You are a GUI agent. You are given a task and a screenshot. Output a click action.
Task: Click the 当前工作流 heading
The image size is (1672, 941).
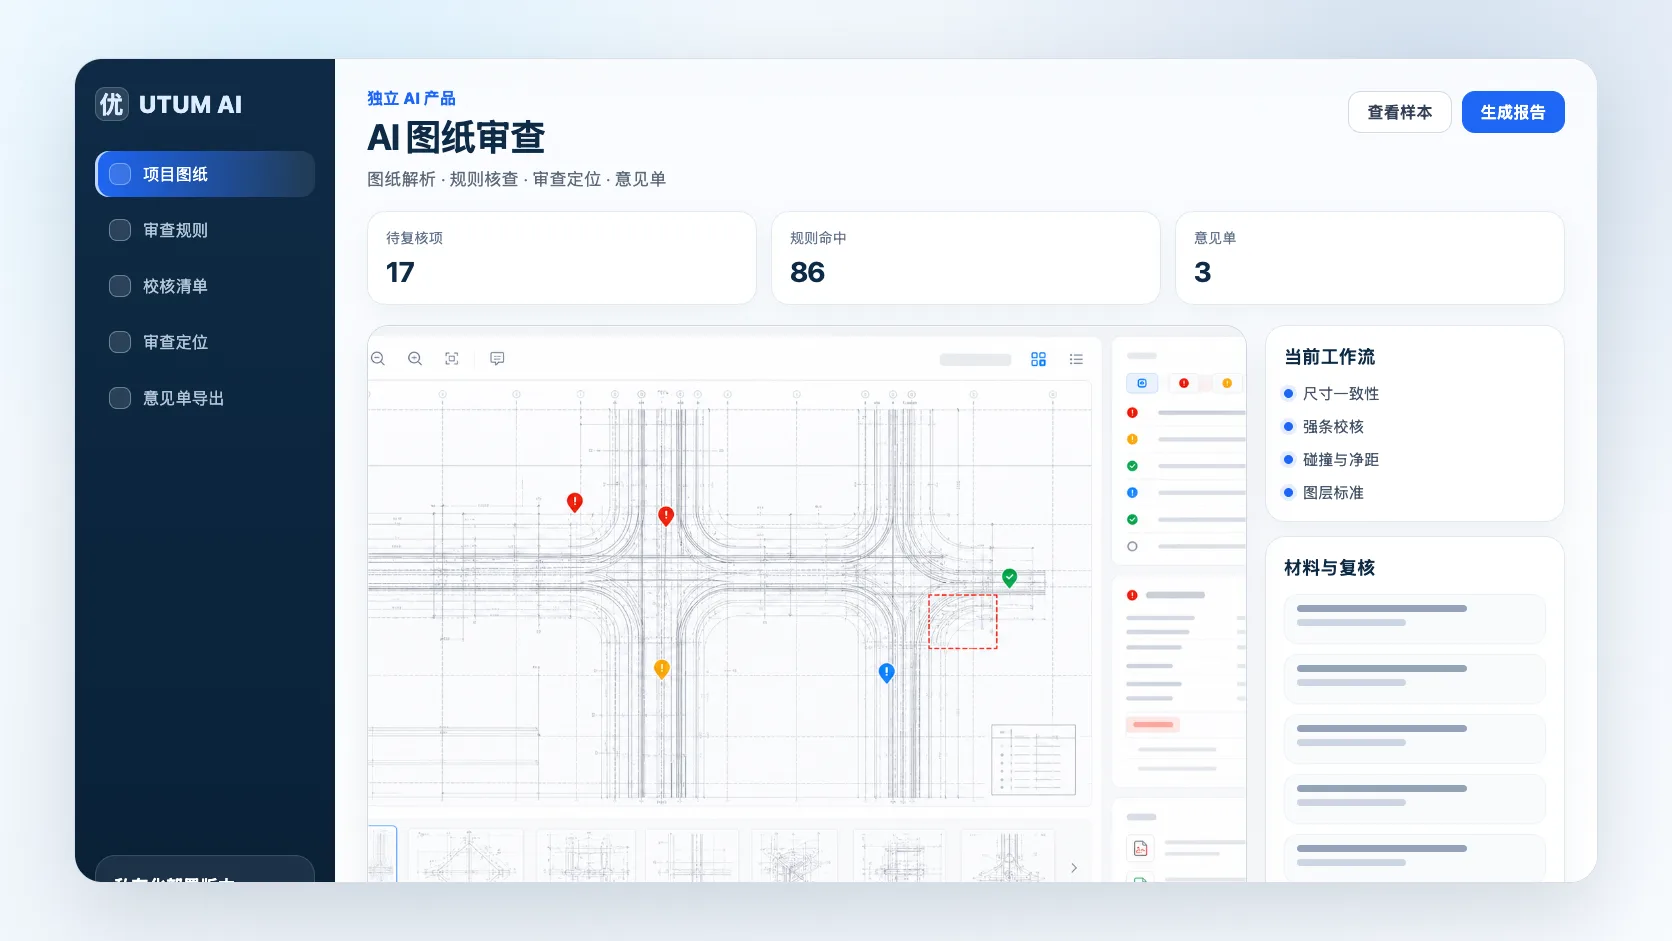coord(1329,357)
